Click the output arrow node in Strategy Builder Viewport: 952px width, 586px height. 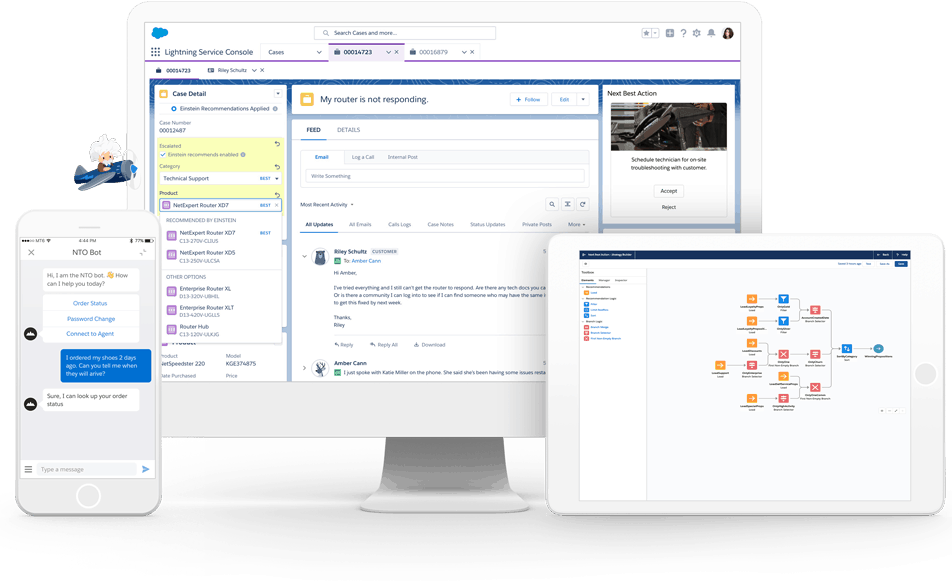point(879,349)
